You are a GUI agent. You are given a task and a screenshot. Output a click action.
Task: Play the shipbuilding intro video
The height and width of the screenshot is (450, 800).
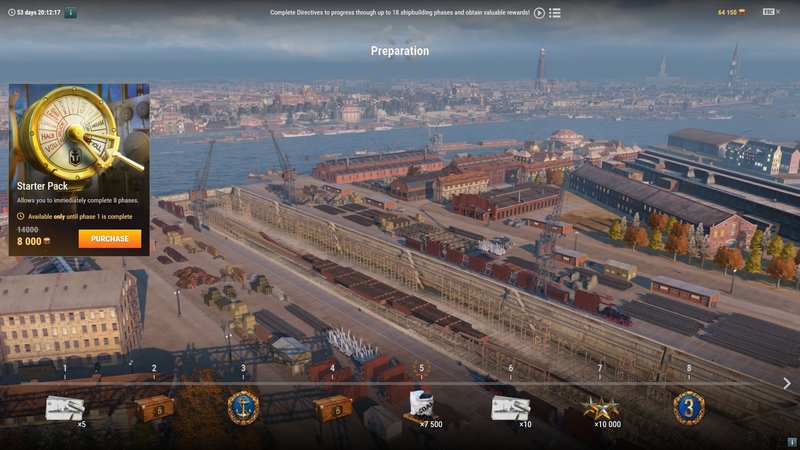(539, 13)
